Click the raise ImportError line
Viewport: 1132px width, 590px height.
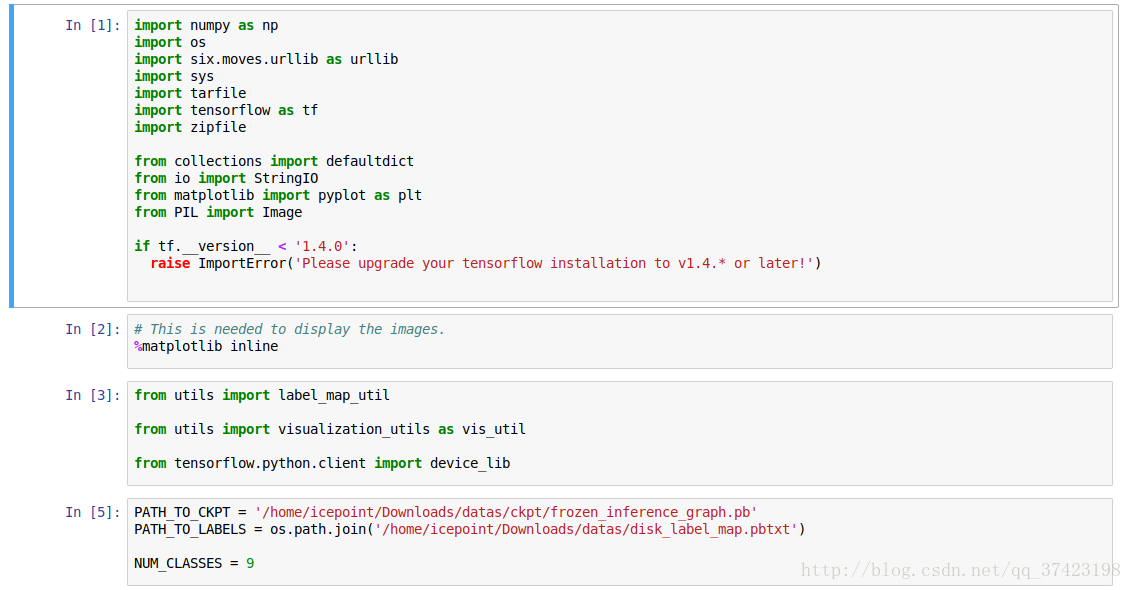pyautogui.click(x=485, y=264)
